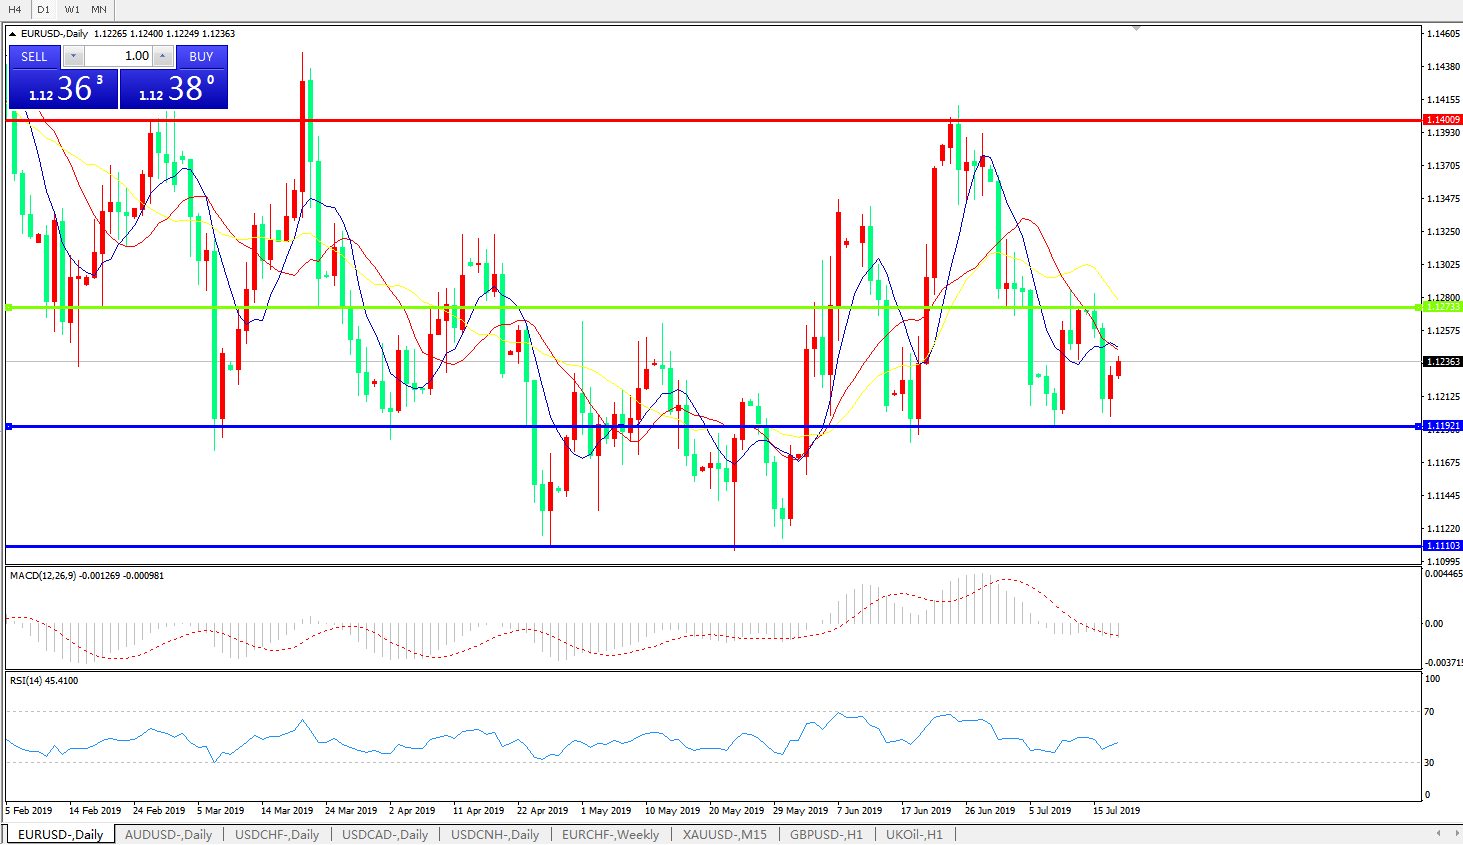The width and height of the screenshot is (1463, 845).
Task: Click the 1.00 volume input field
Action: click(x=118, y=57)
